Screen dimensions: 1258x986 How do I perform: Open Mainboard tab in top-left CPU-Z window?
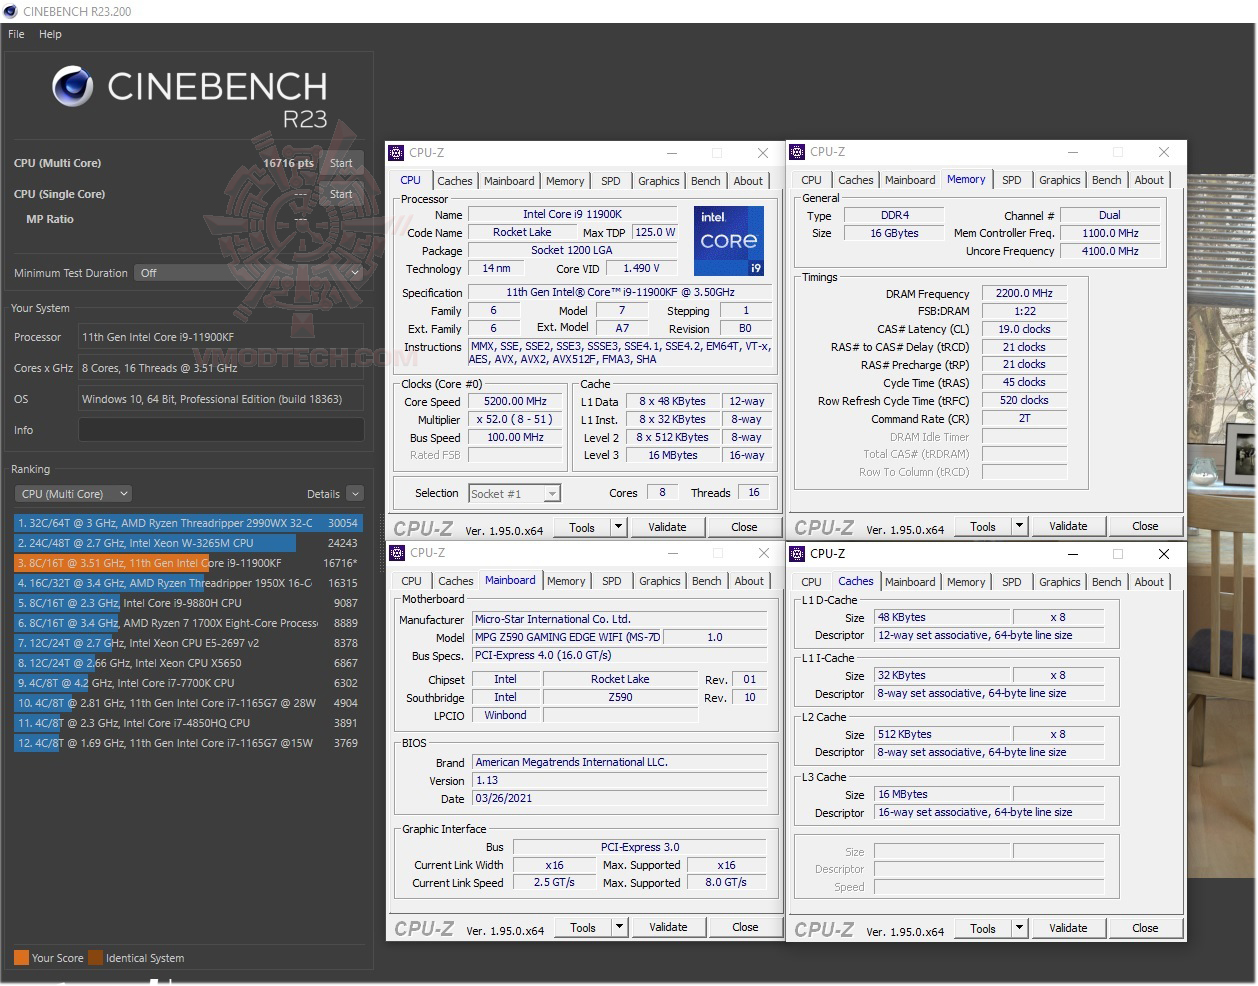[x=509, y=181]
